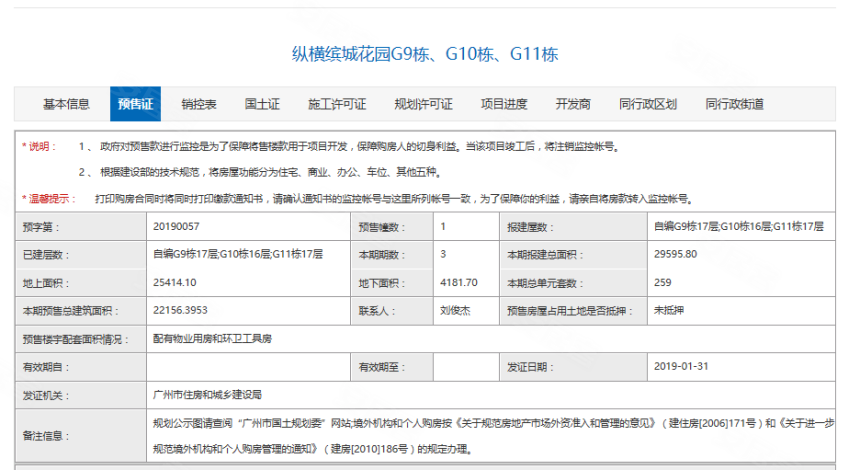Viewport: 860px width, 470px height.
Task: Click the 纵横缤城花园G9栋 page title
Action: click(x=424, y=54)
